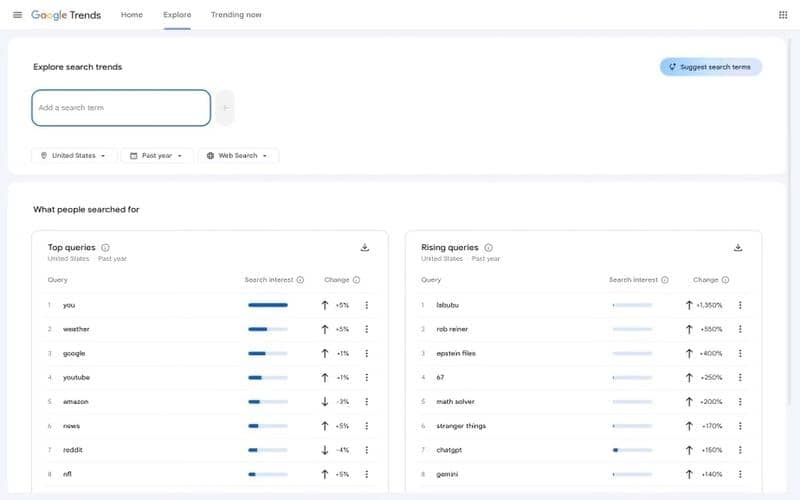The height and width of the screenshot is (500, 800).
Task: Open more options for '67' query
Action: point(740,378)
